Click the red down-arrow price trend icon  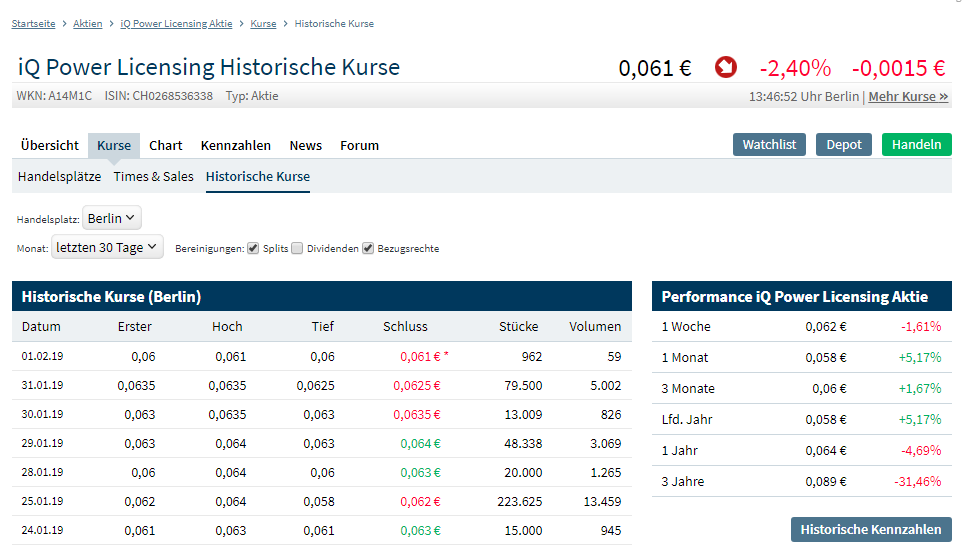[x=725, y=68]
